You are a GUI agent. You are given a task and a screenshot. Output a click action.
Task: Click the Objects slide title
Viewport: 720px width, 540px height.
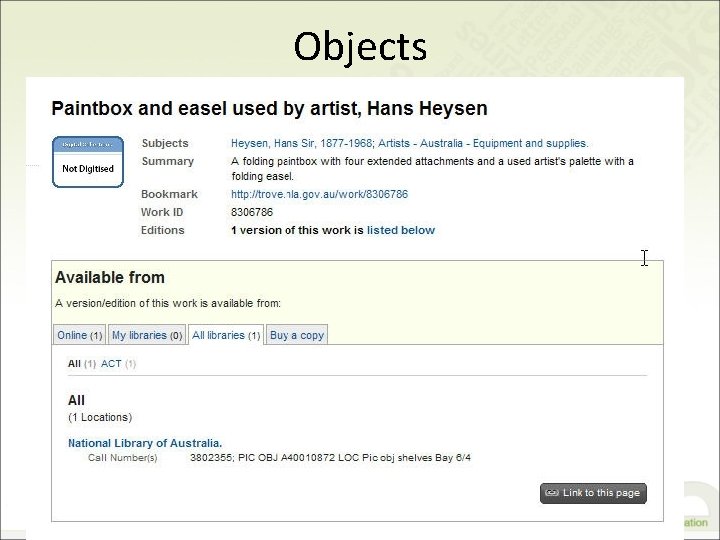point(360,46)
